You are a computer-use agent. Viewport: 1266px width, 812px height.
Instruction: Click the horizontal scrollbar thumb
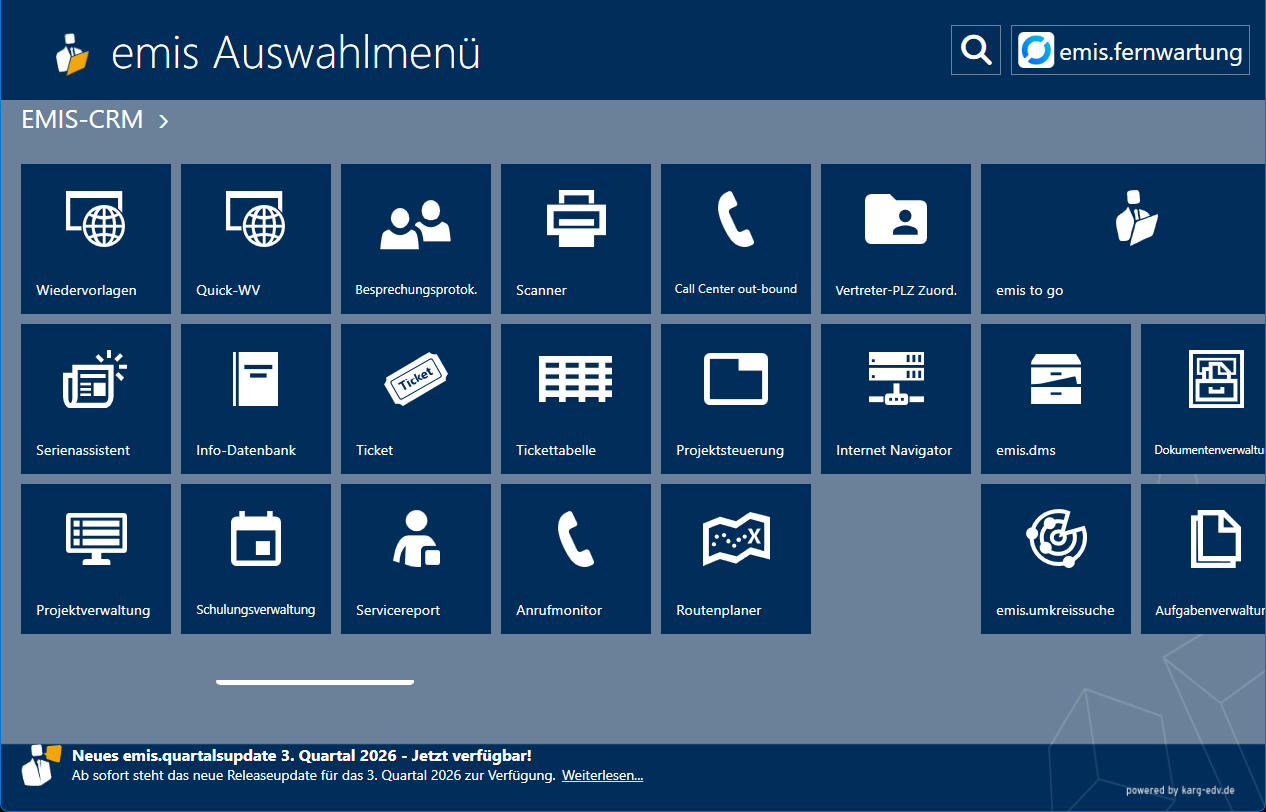[x=315, y=682]
